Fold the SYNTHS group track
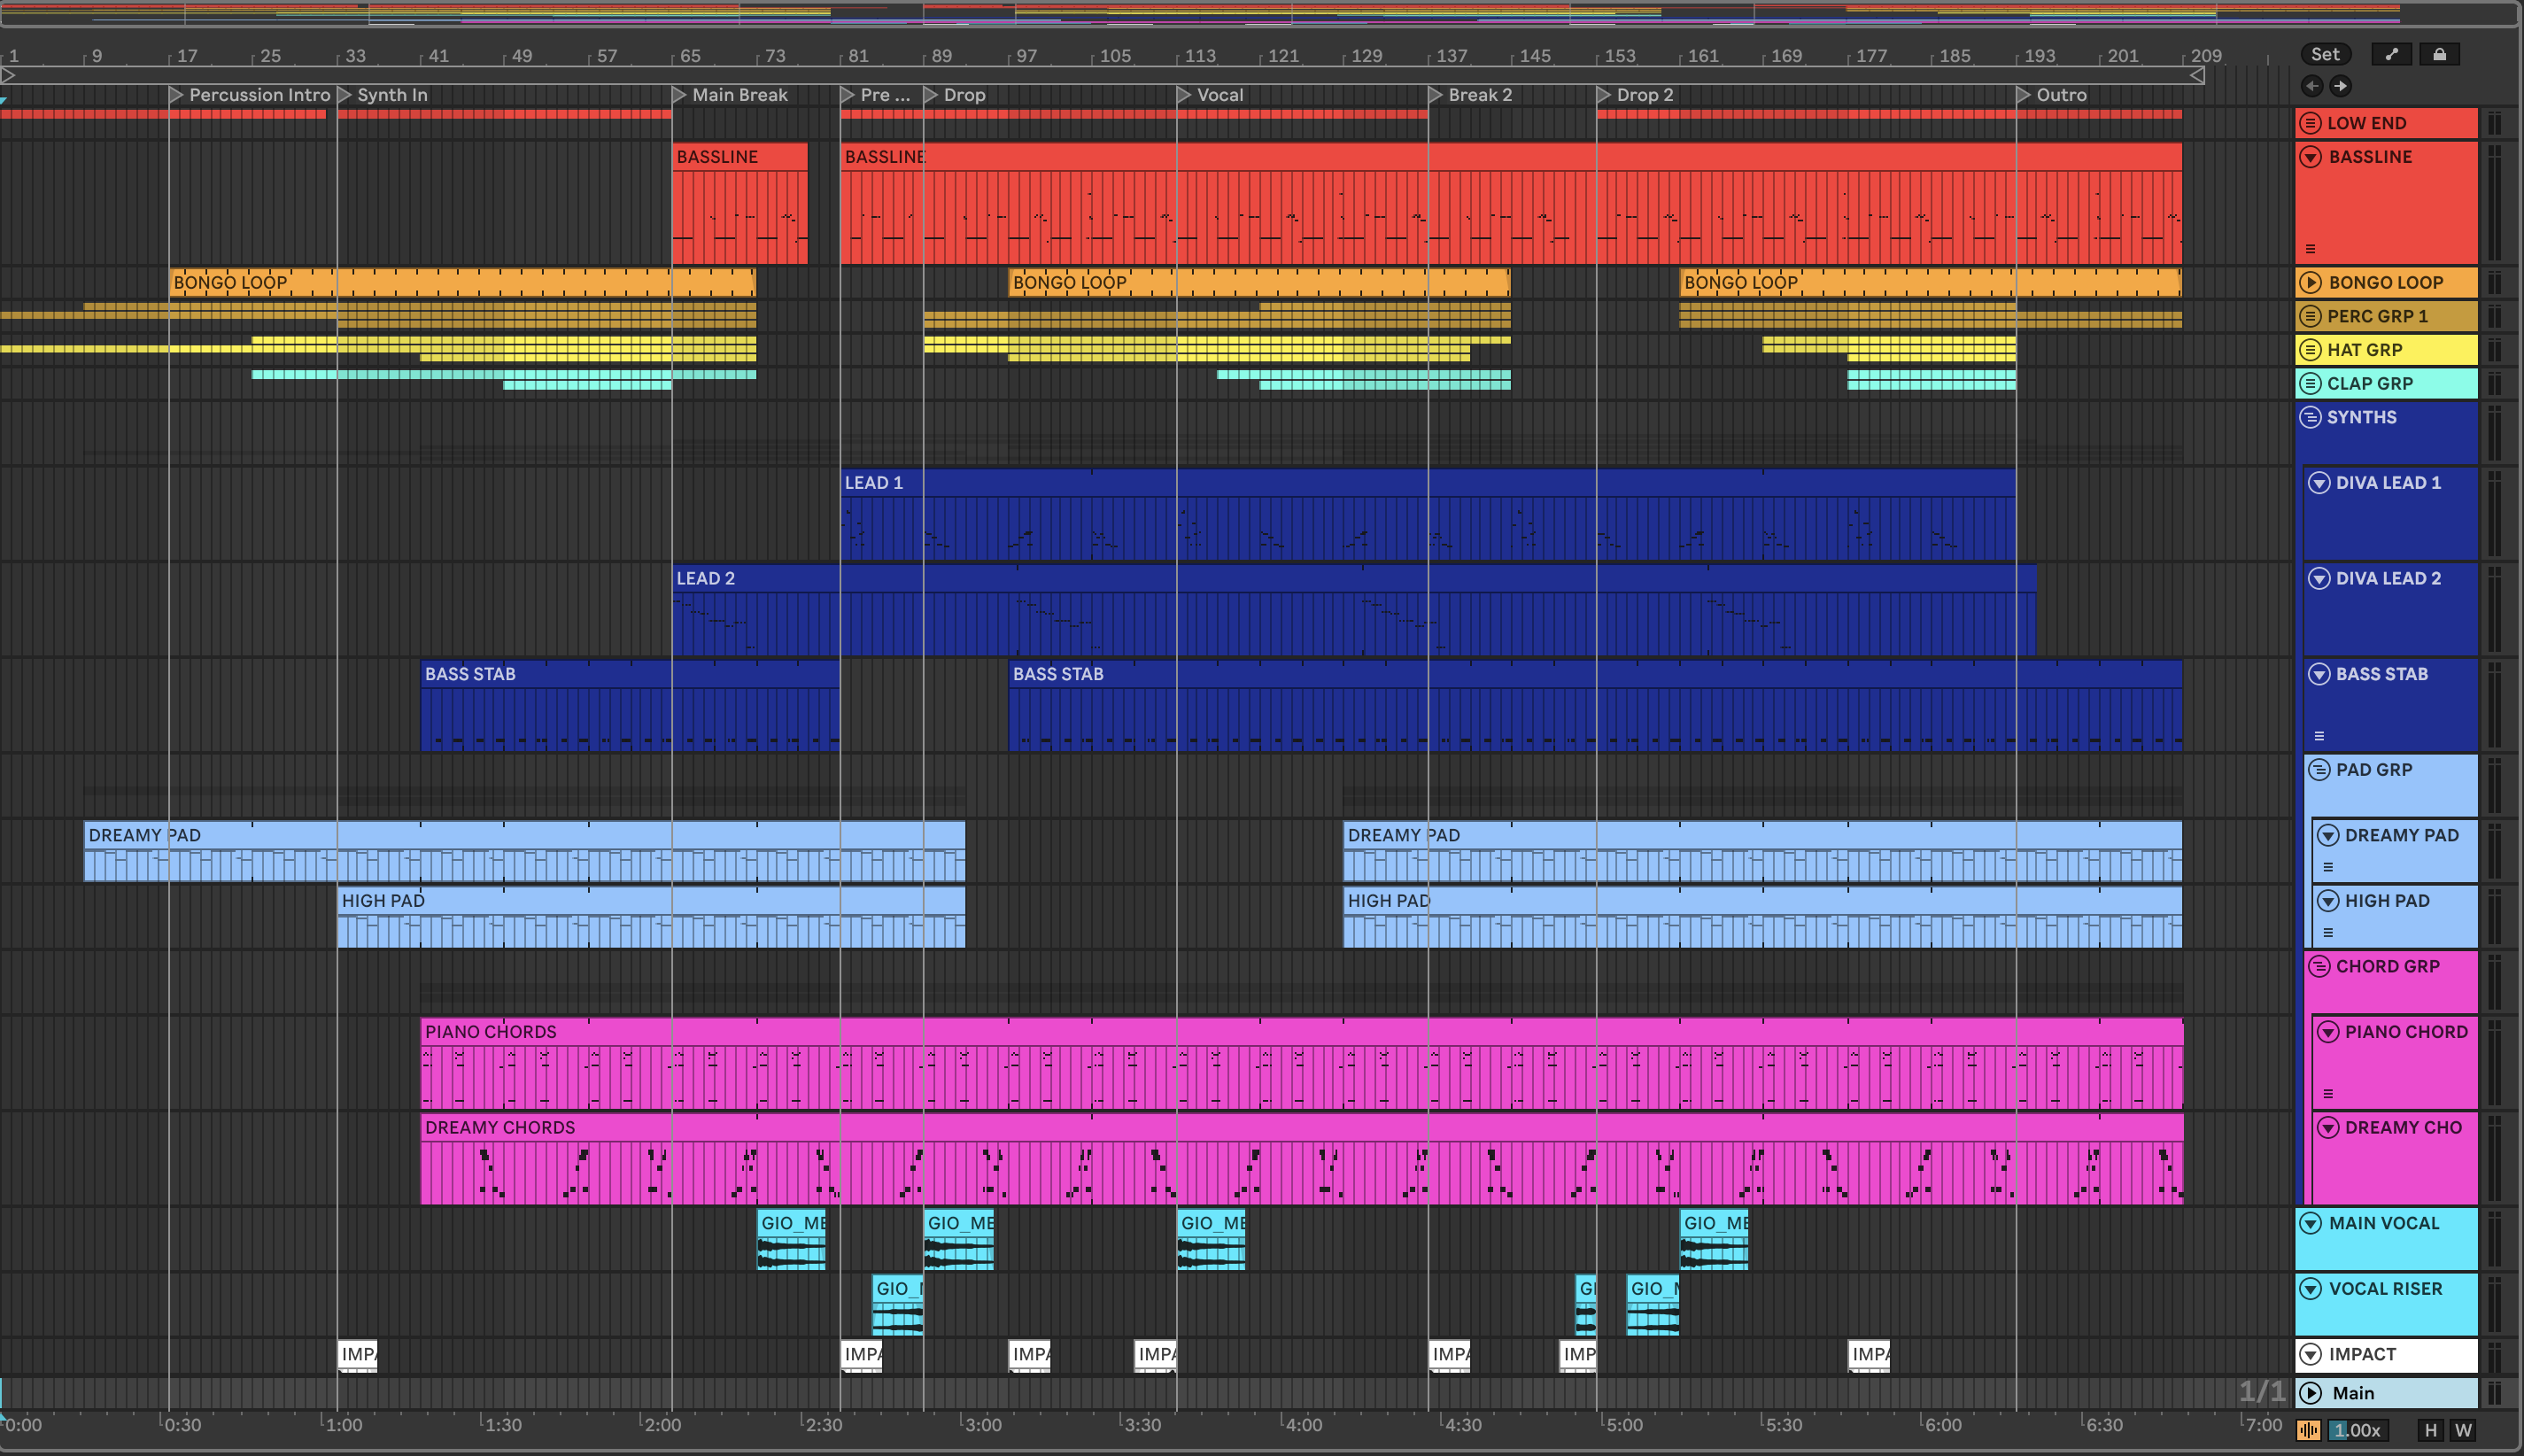2524x1456 pixels. 2310,417
